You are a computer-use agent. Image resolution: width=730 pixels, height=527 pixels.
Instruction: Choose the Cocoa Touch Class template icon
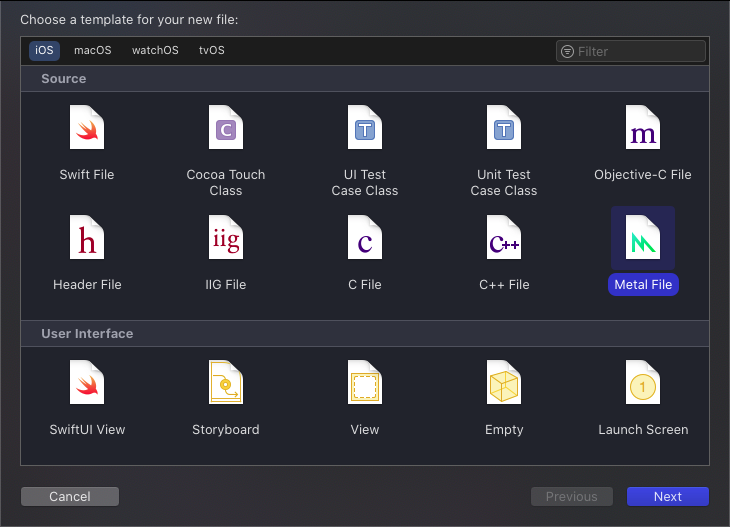coord(226,127)
